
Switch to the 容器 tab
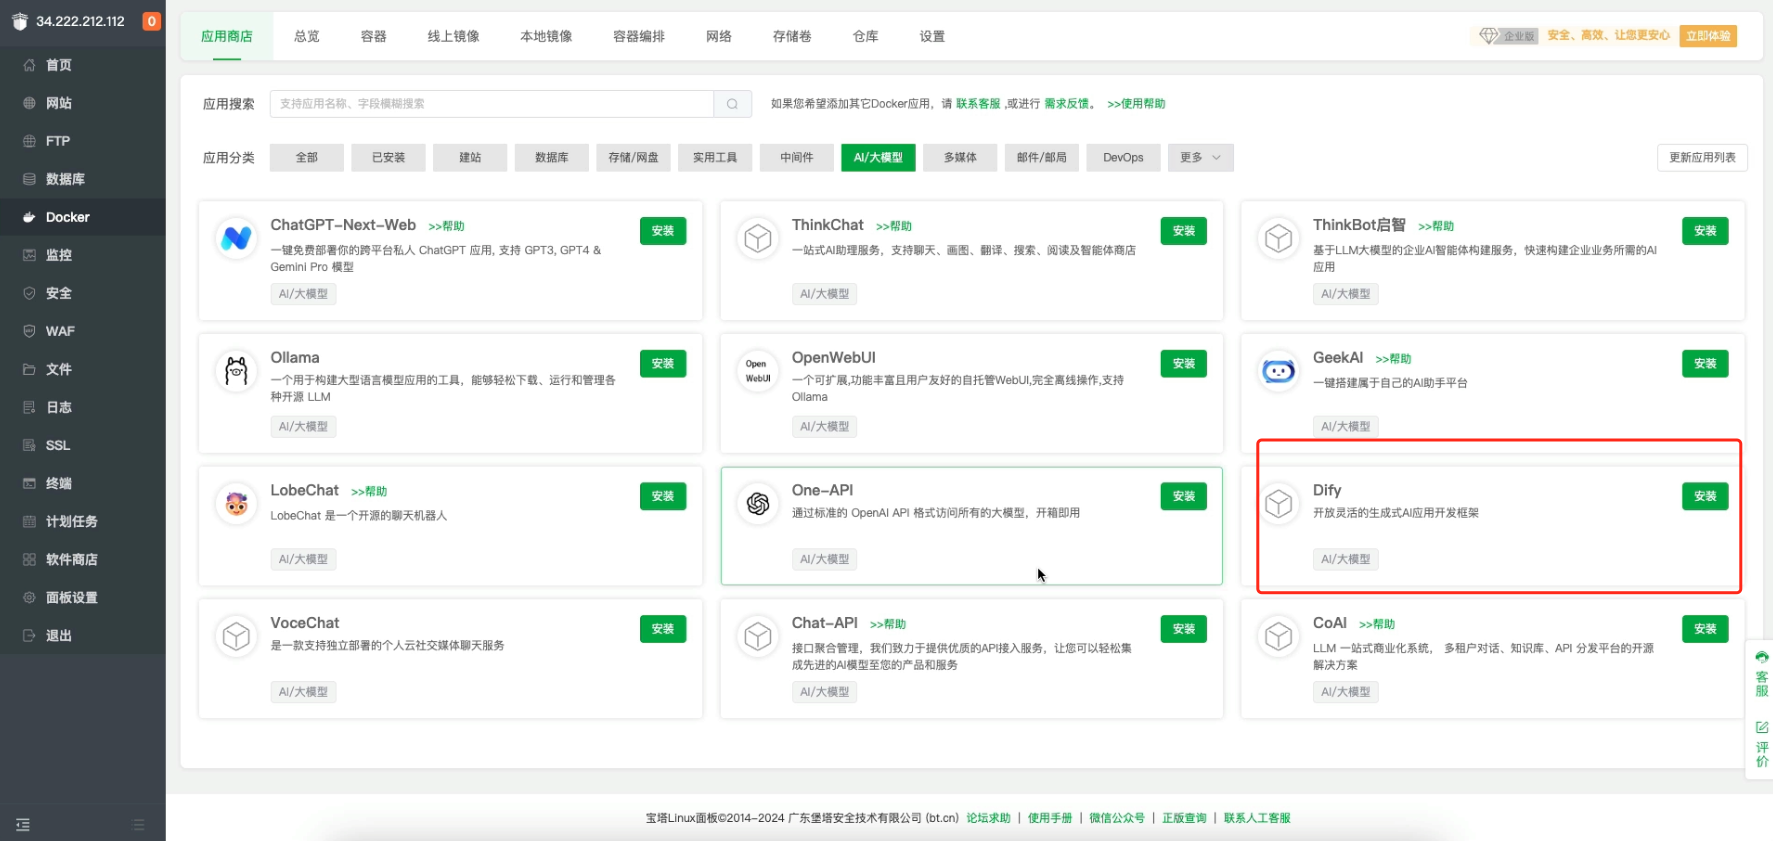tap(373, 36)
